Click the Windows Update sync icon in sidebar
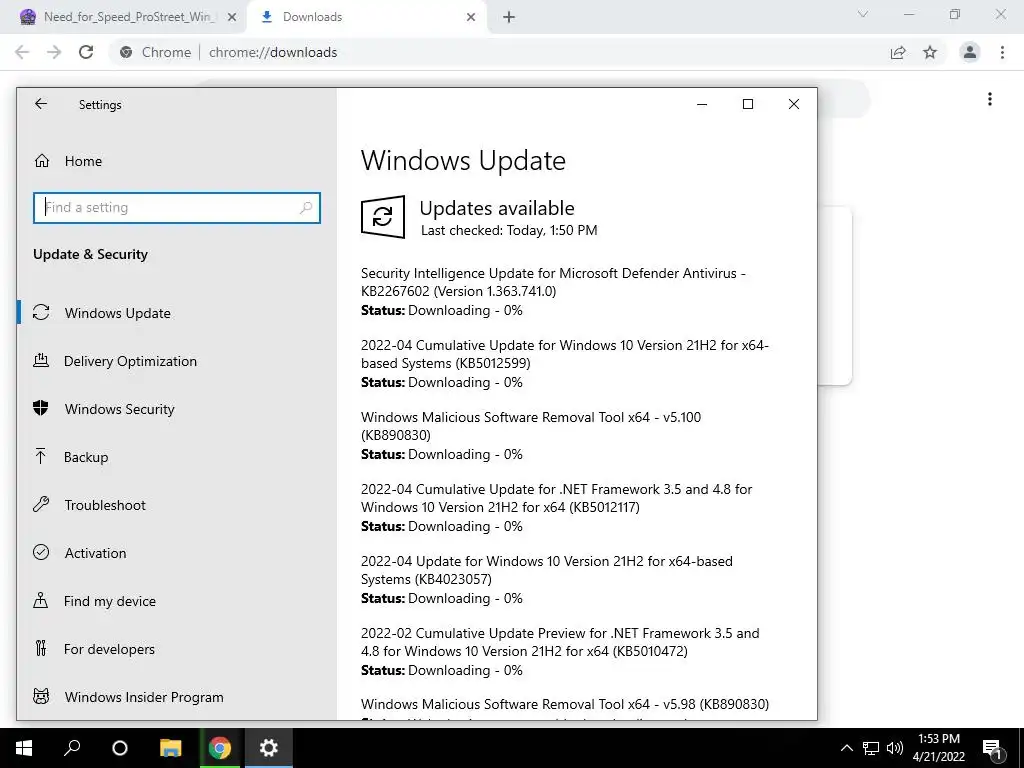This screenshot has height=768, width=1024. (x=41, y=312)
